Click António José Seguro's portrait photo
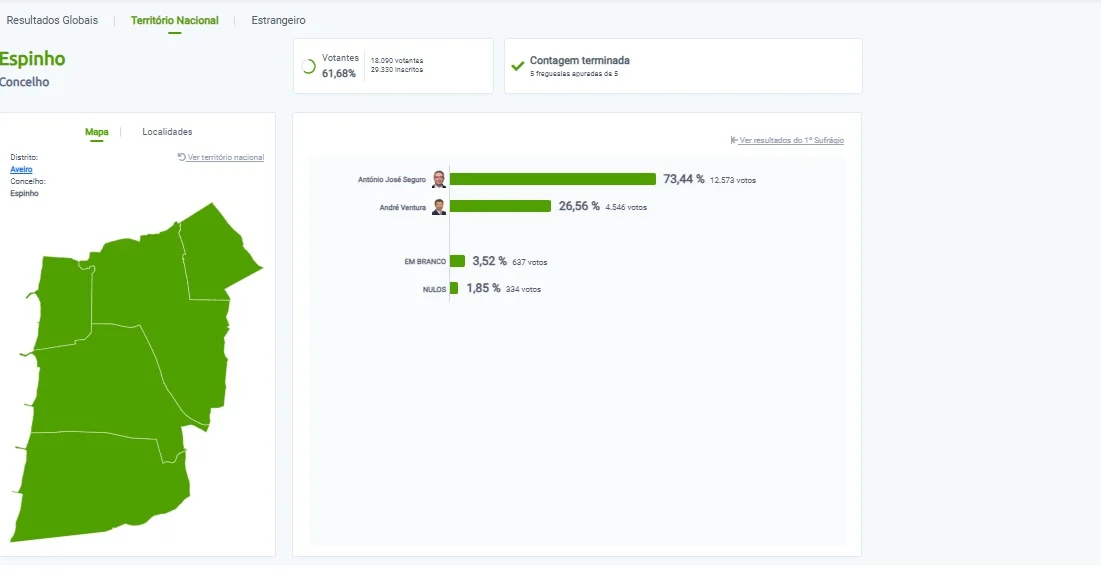This screenshot has width=1101, height=575. [x=439, y=179]
